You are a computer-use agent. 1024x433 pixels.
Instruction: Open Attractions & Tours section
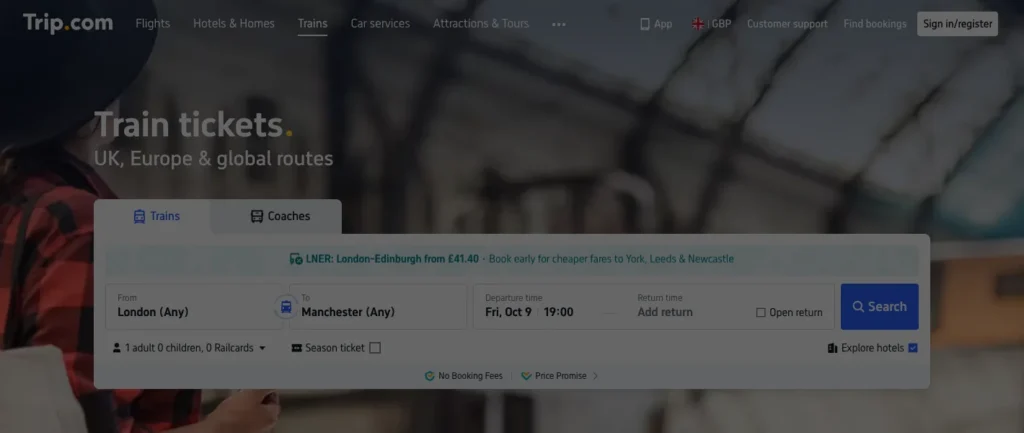click(x=481, y=24)
